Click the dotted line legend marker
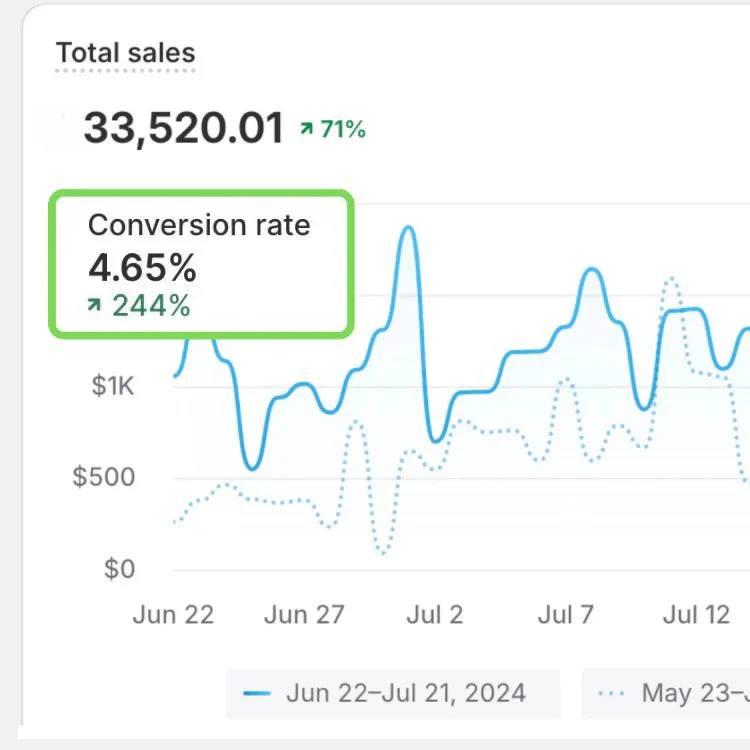 pos(612,693)
